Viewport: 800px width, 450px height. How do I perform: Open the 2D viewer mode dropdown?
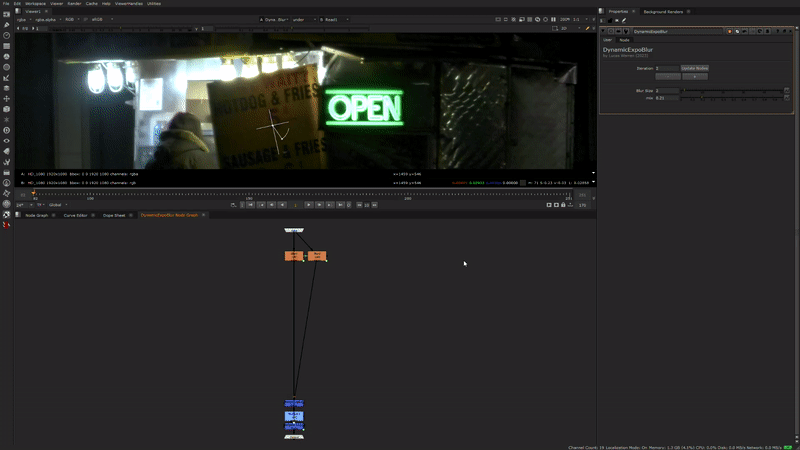pos(570,29)
